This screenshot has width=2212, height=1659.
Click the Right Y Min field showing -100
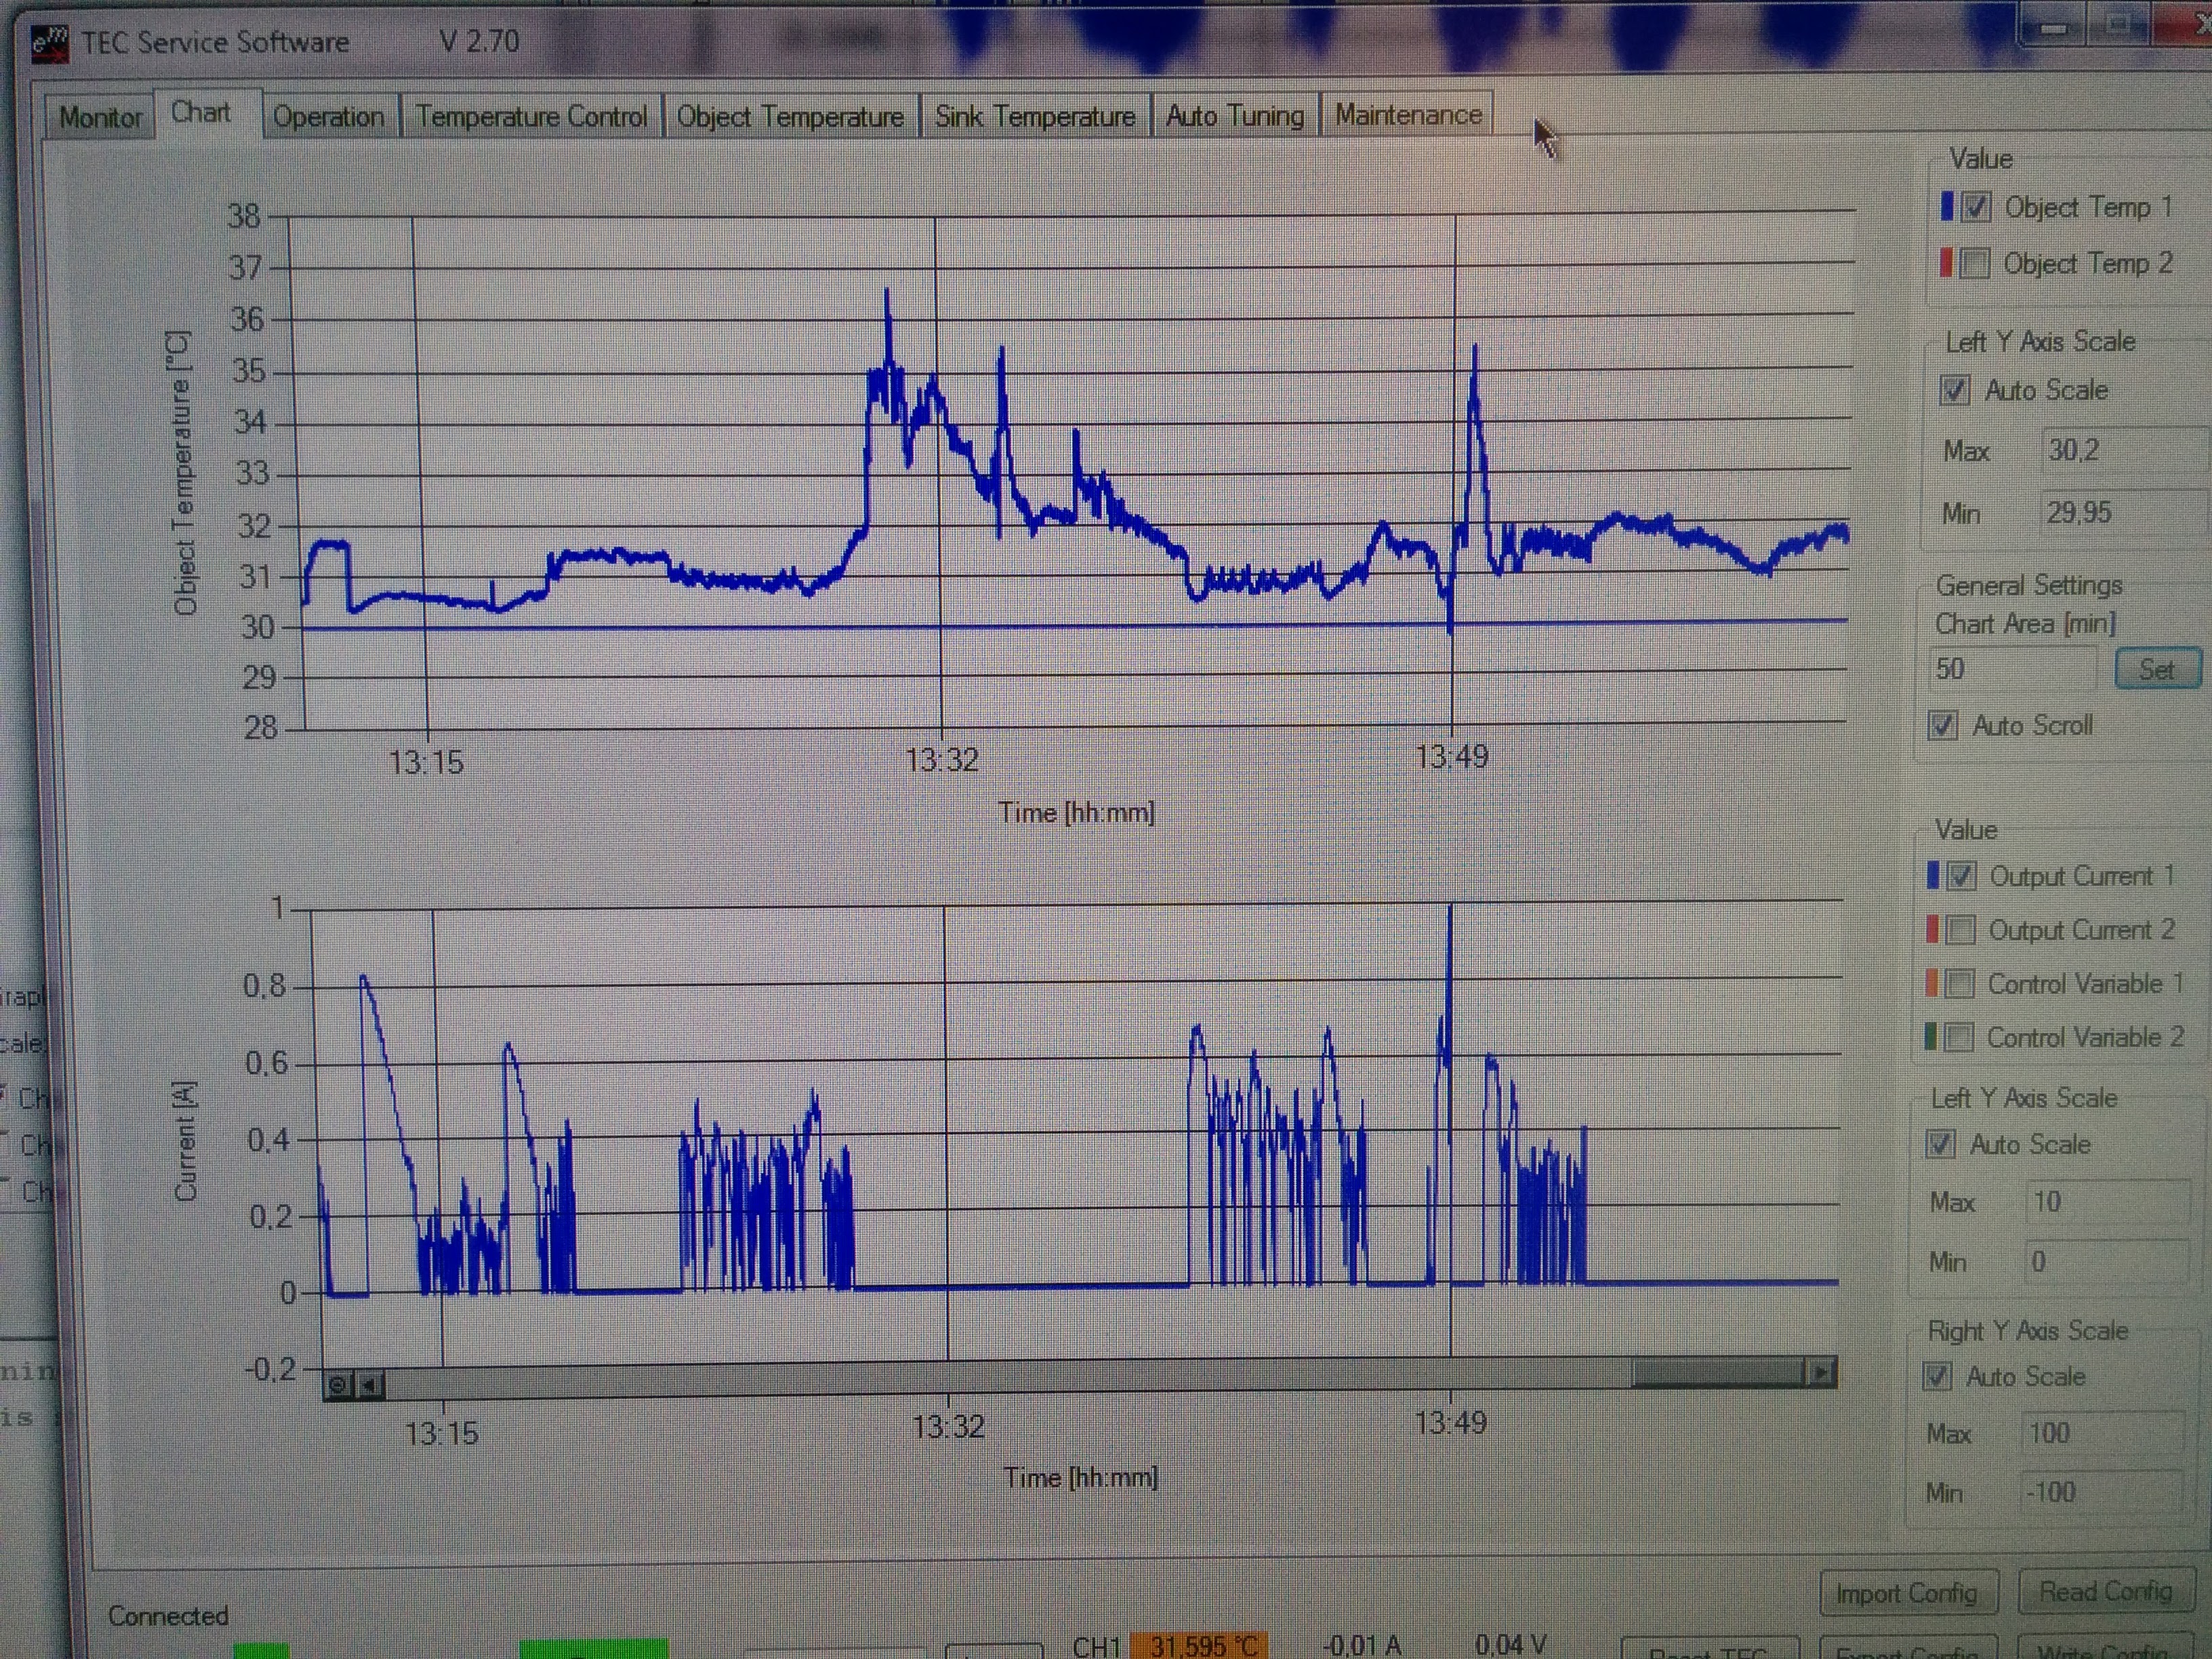pyautogui.click(x=2101, y=1492)
